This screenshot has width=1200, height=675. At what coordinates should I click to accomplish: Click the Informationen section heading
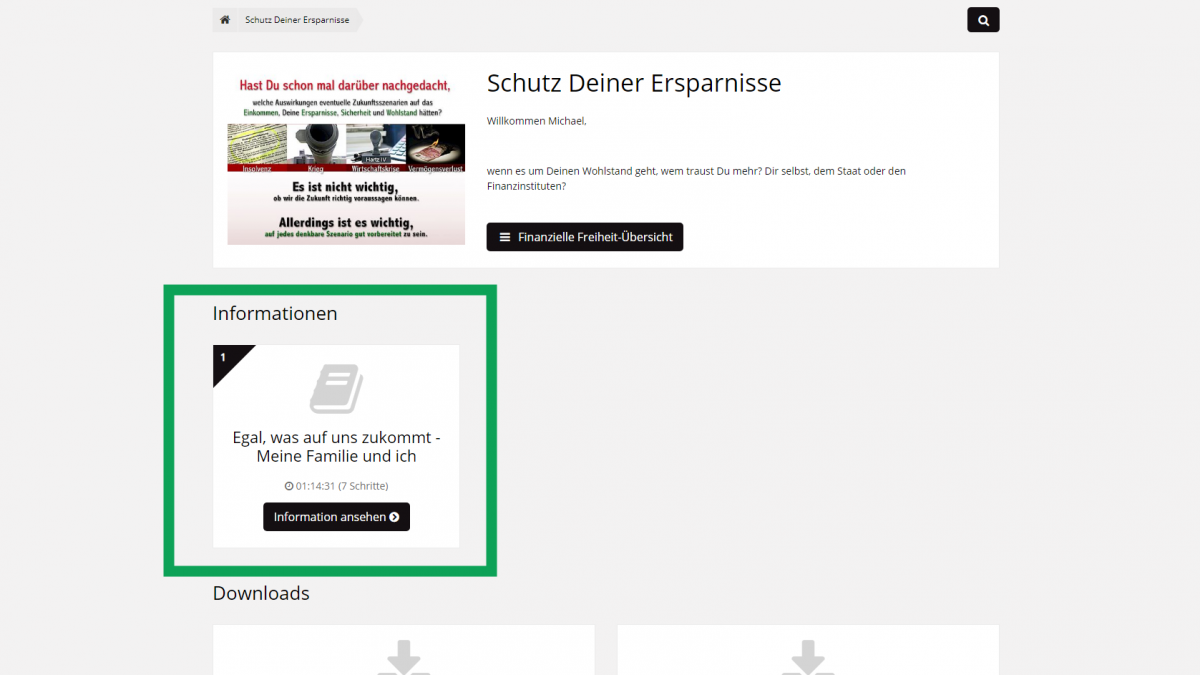pos(275,313)
